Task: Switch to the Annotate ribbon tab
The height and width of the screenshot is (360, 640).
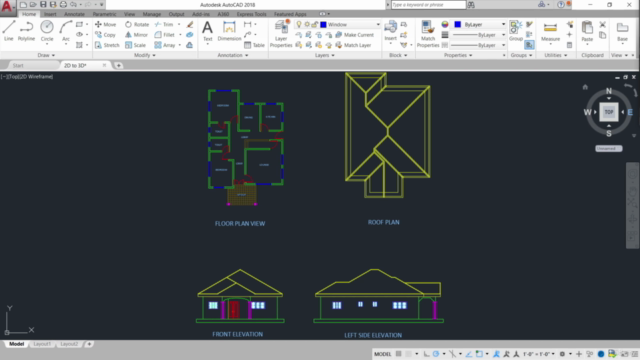Action: click(x=74, y=14)
